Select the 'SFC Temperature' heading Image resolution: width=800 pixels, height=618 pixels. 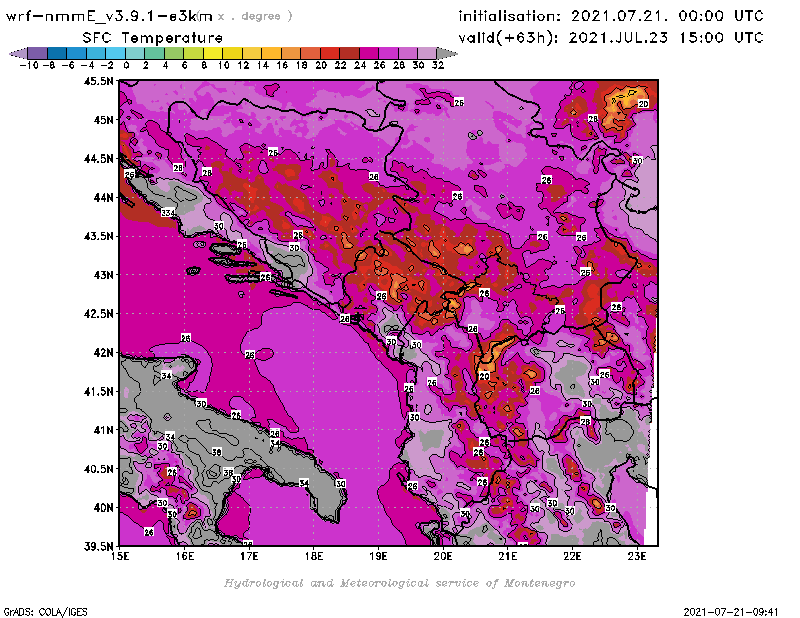point(152,38)
